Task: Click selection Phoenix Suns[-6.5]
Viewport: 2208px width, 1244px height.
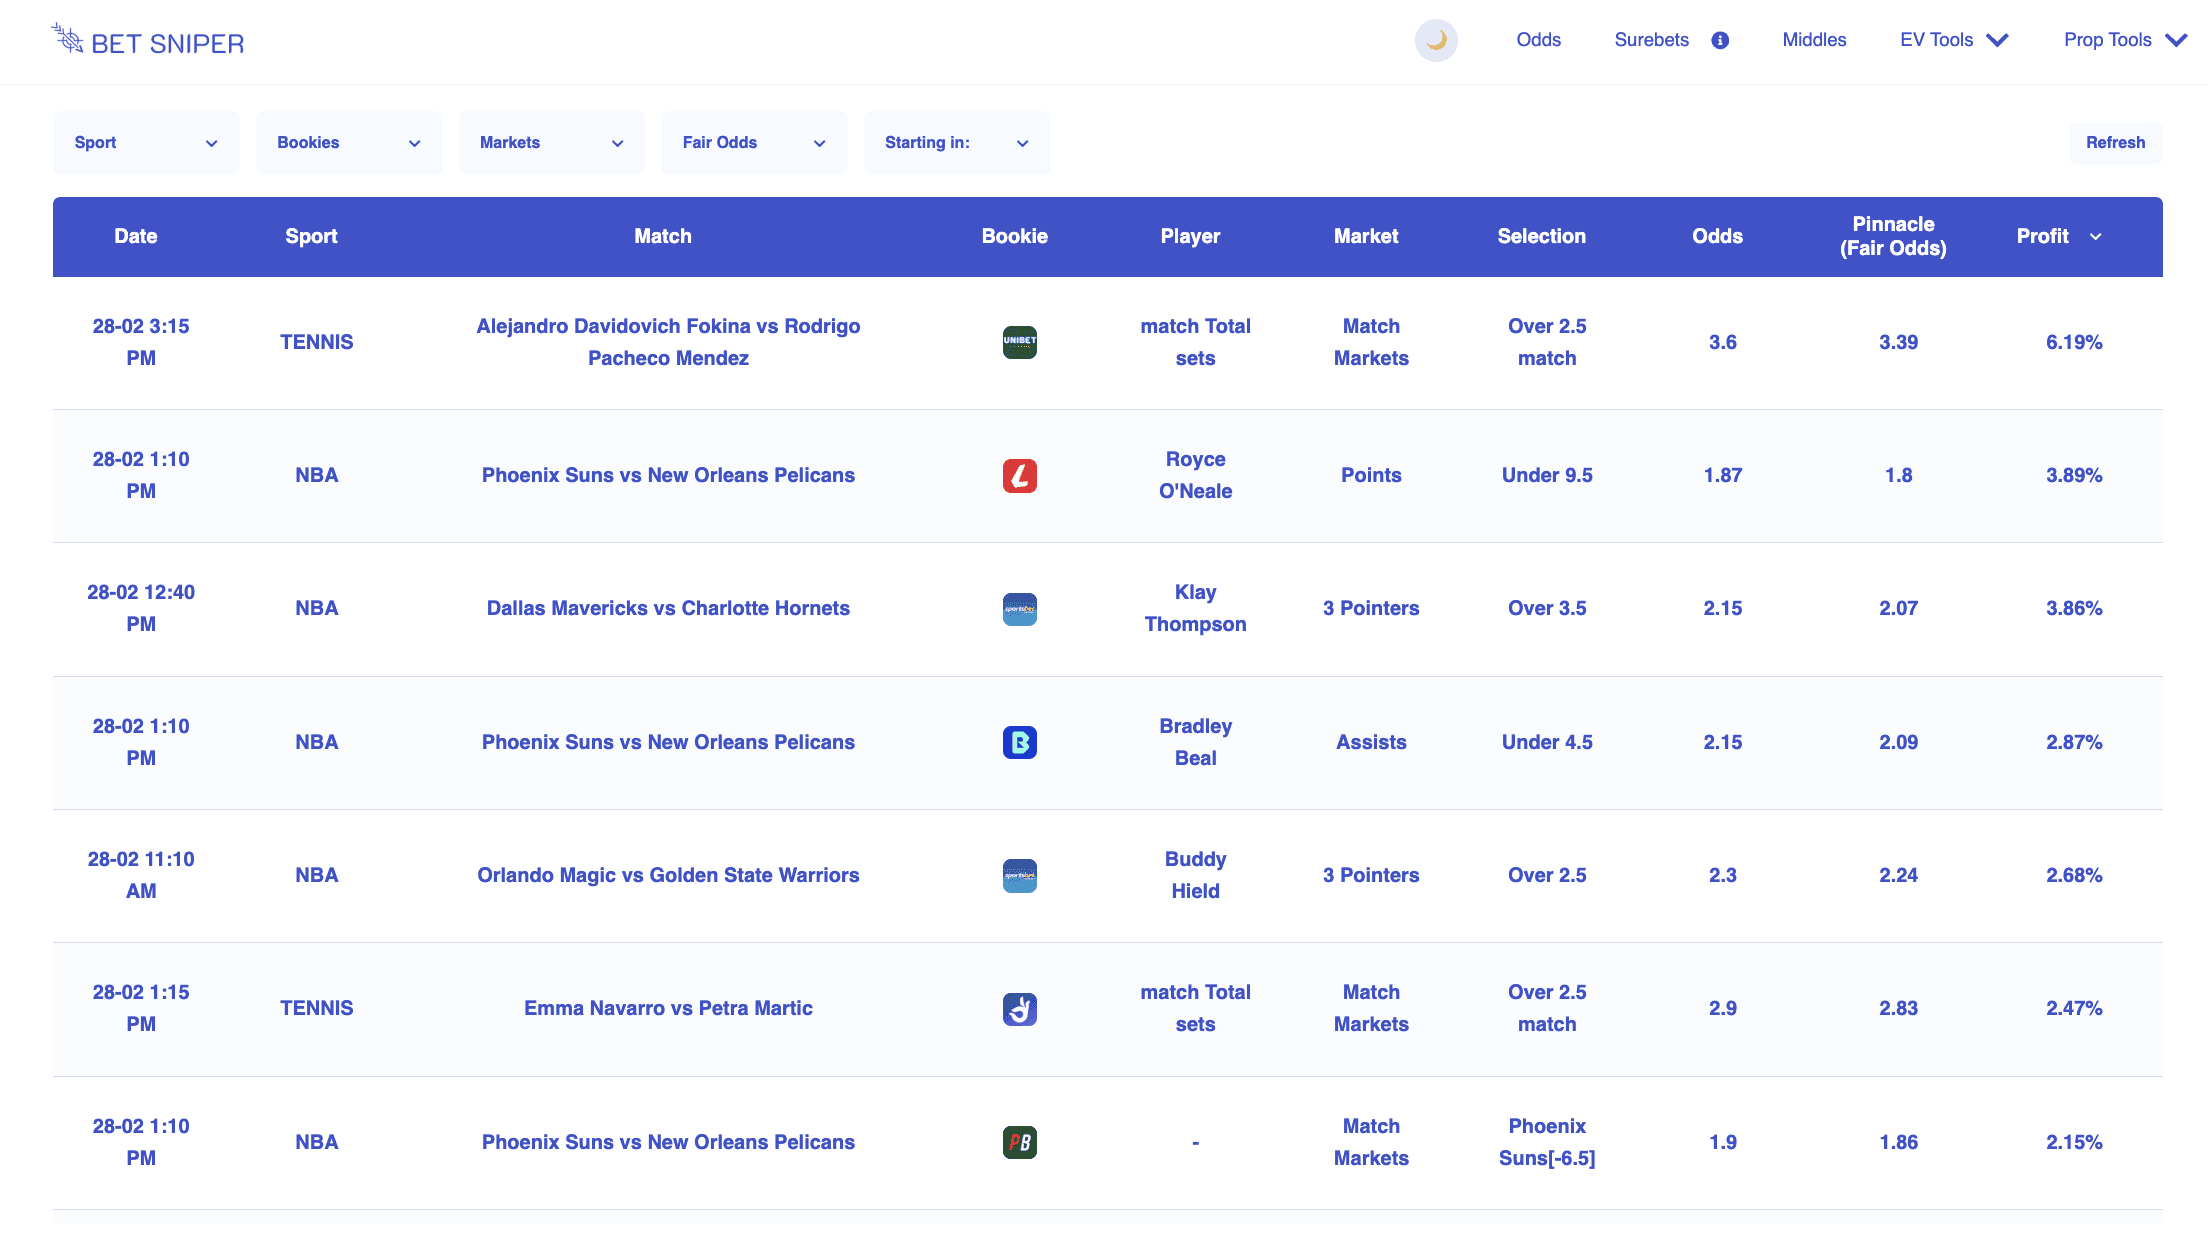Action: [x=1547, y=1142]
